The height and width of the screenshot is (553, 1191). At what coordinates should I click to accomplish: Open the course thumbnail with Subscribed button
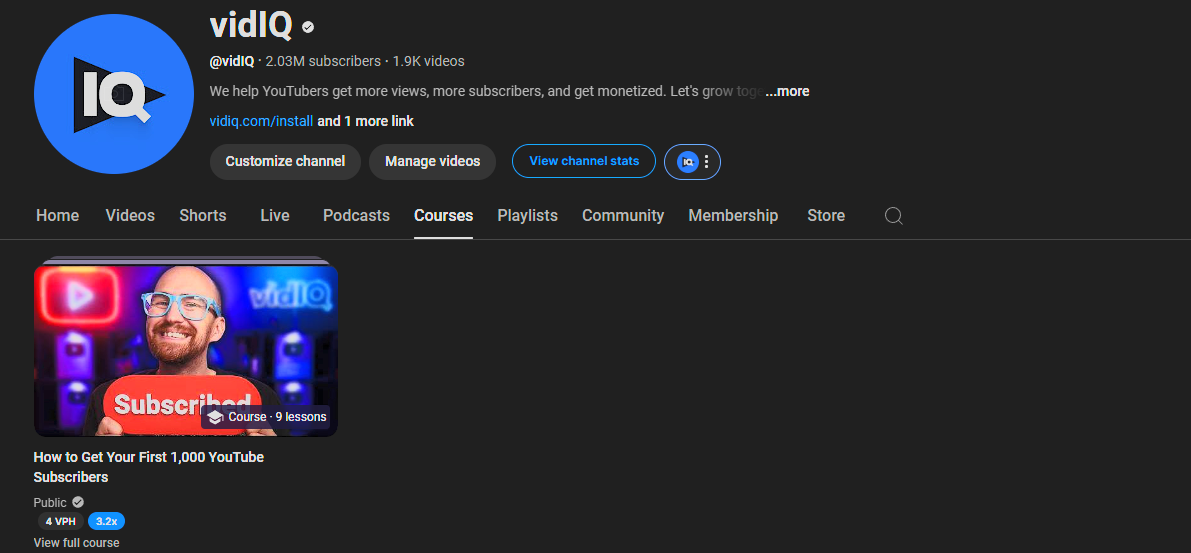point(186,350)
